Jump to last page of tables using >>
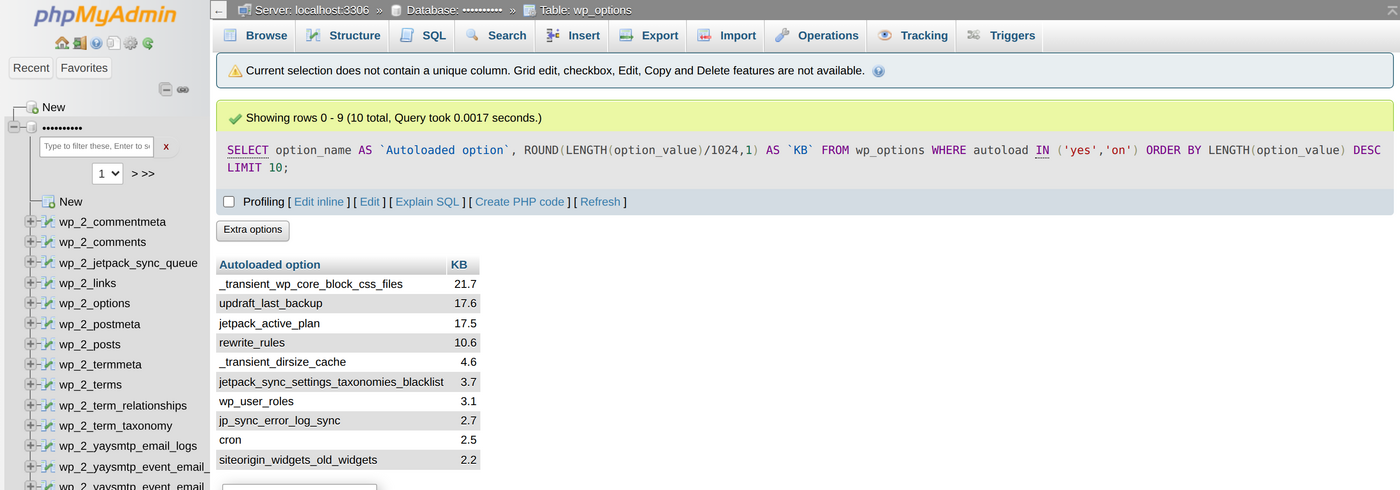 click(x=147, y=174)
